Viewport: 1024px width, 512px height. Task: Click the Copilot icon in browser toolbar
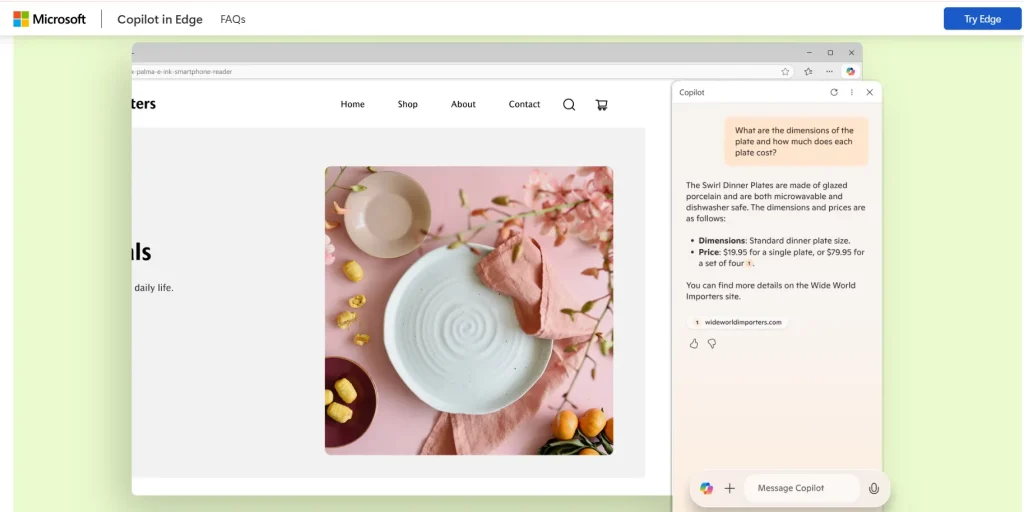point(850,72)
